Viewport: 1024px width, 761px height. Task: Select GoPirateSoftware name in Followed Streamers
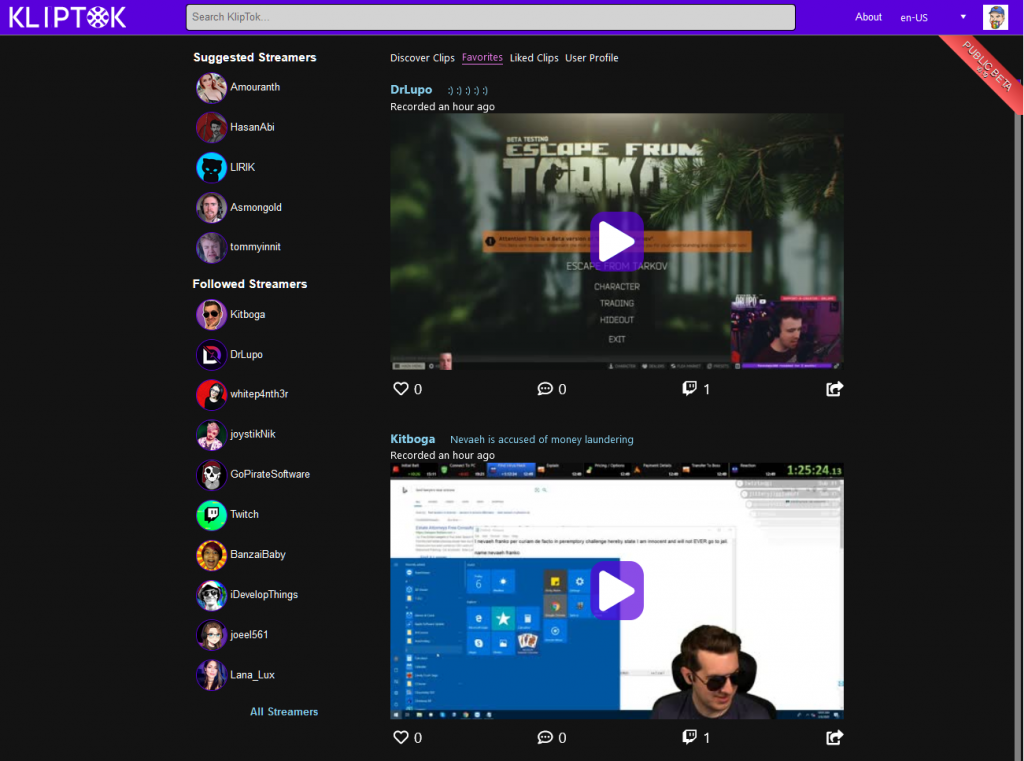coord(270,475)
